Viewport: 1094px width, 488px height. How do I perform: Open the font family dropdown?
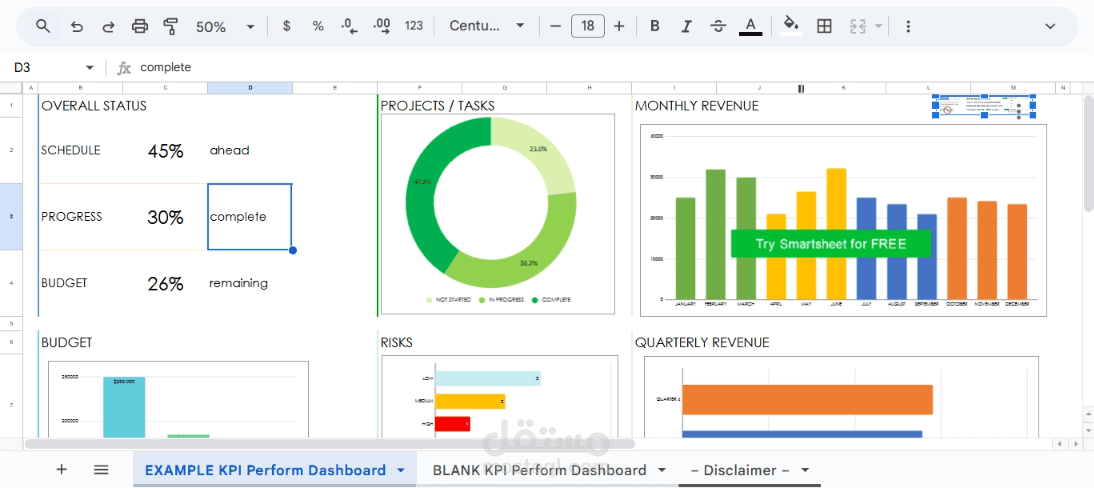486,27
